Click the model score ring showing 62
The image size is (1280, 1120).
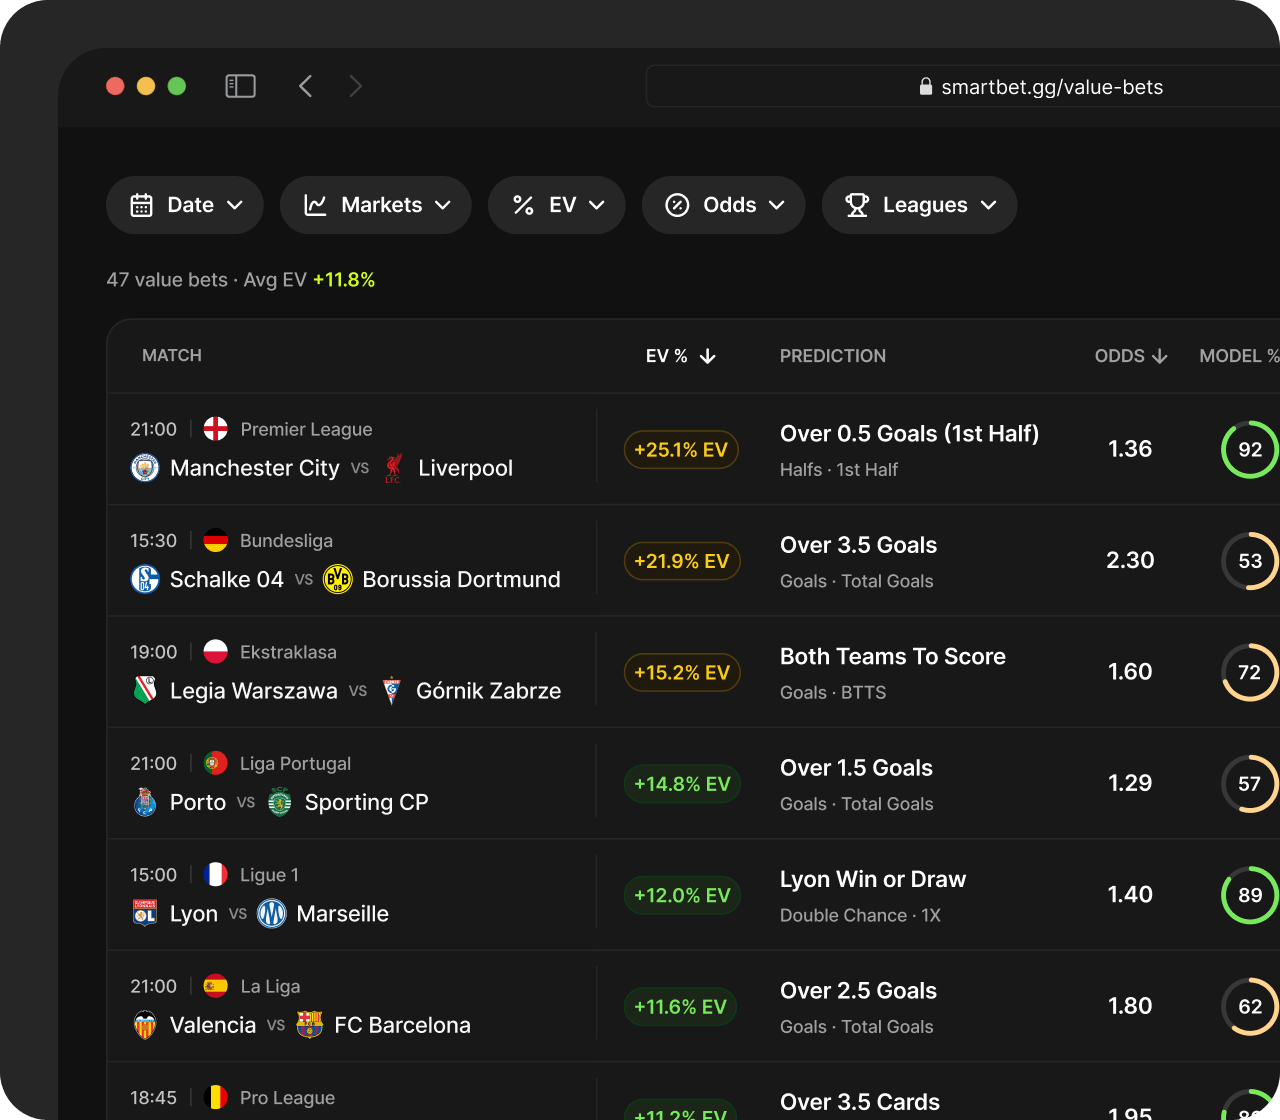point(1250,1007)
